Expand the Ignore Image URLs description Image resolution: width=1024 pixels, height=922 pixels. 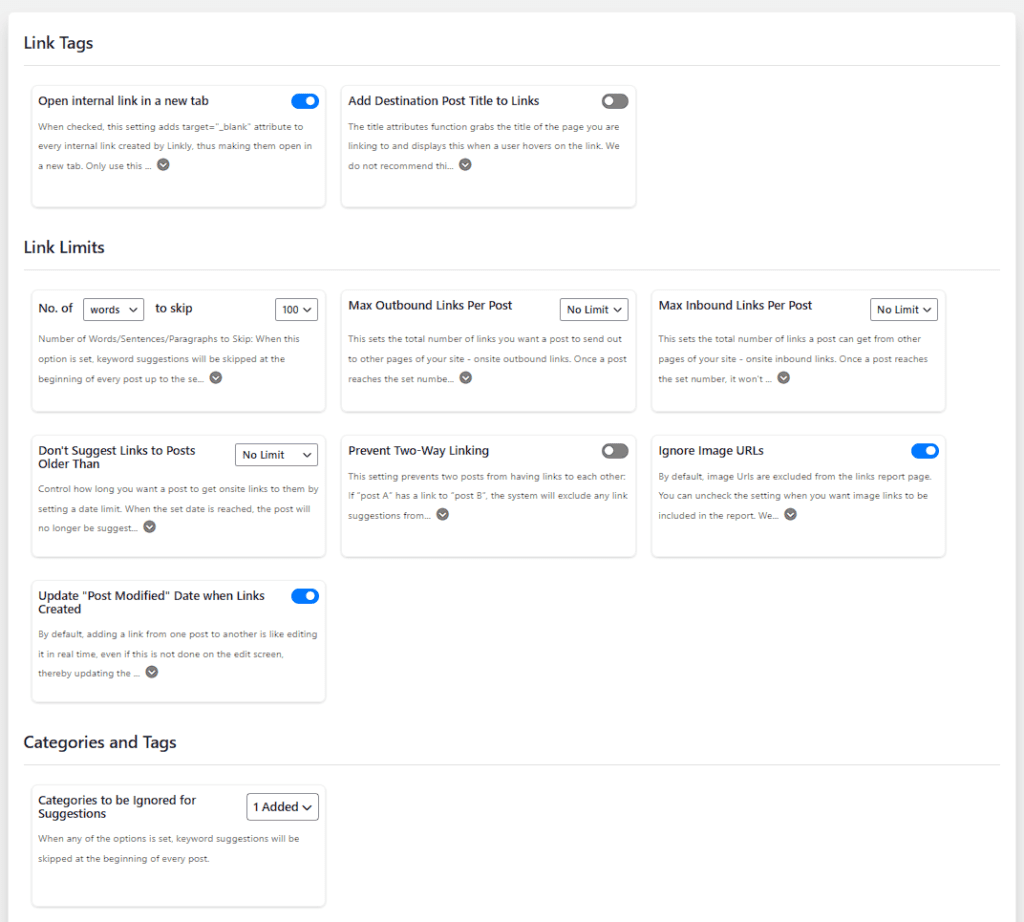790,514
